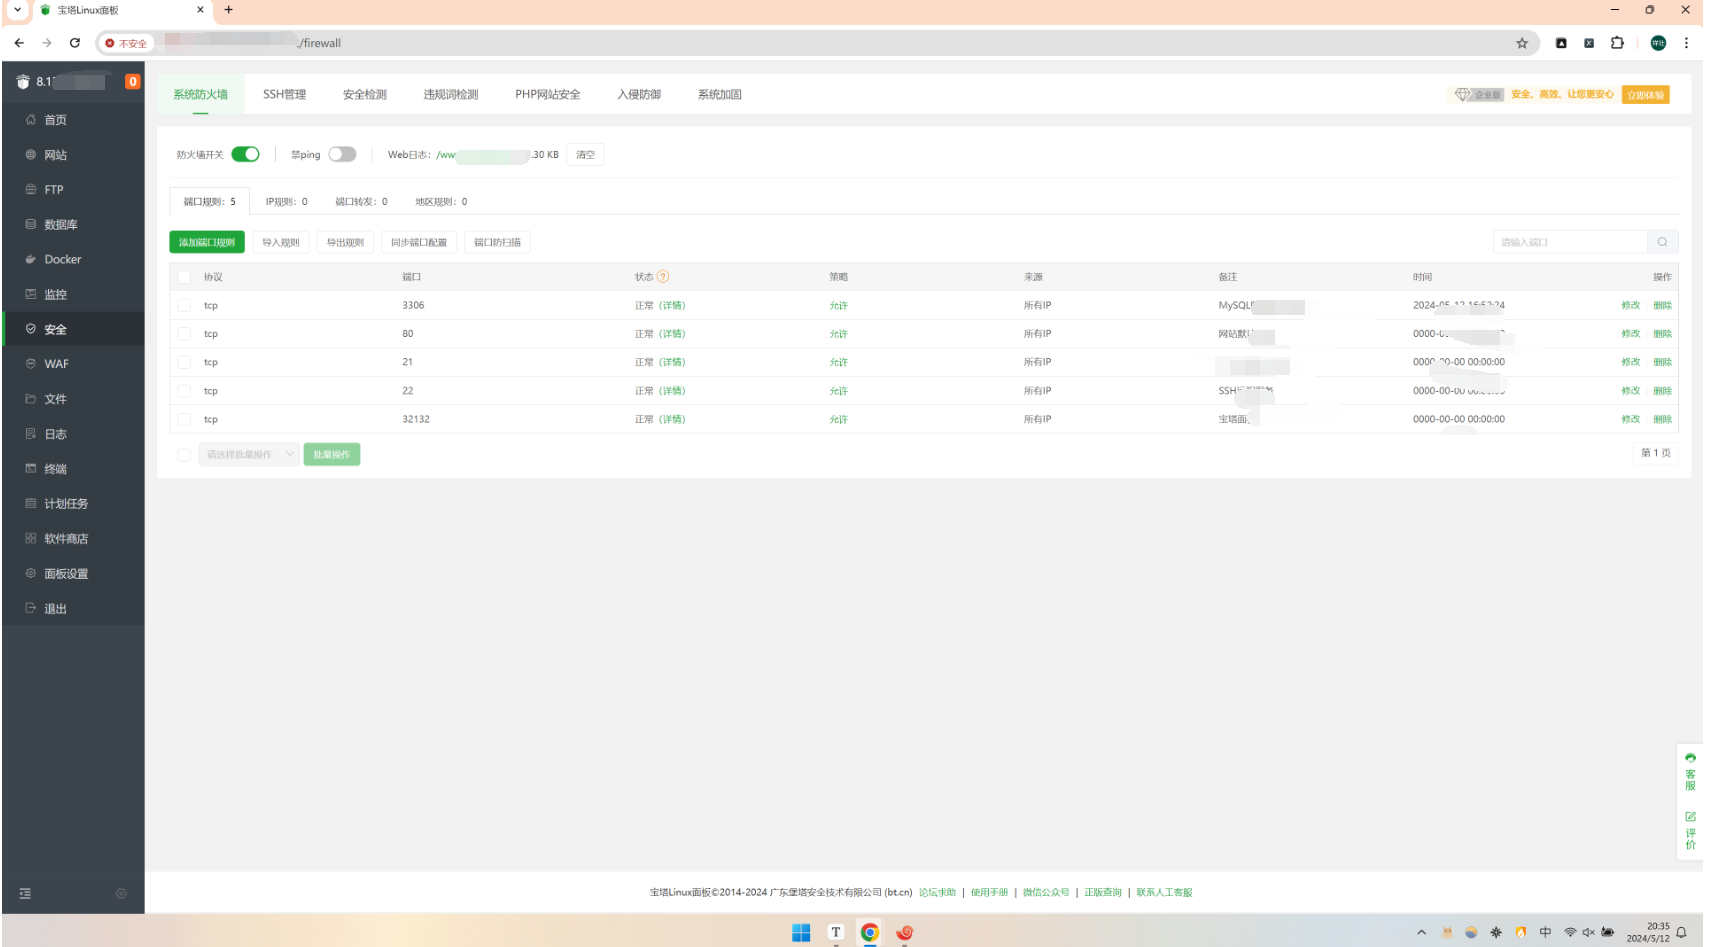Check the checkbox for port 80 row
This screenshot has width=1709, height=947.
pyautogui.click(x=184, y=334)
